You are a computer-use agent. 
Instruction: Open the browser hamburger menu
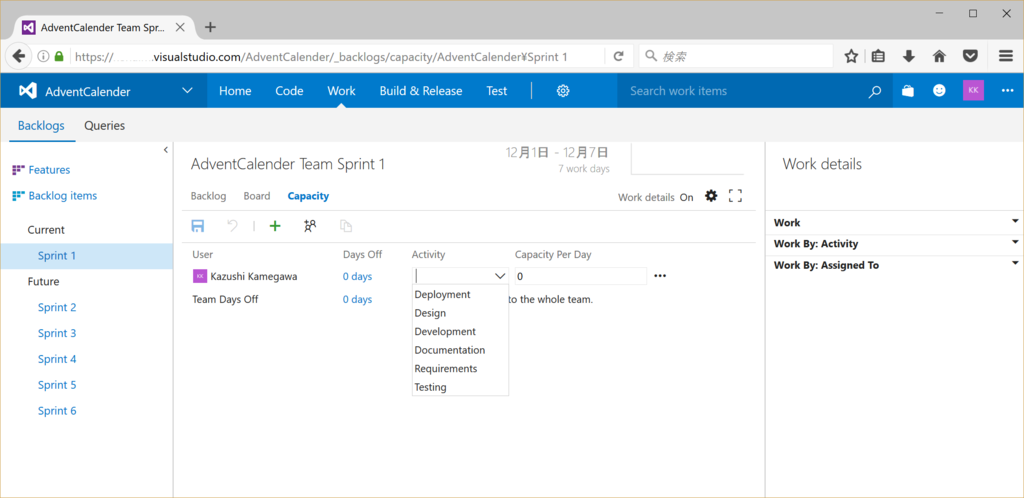(x=1006, y=56)
